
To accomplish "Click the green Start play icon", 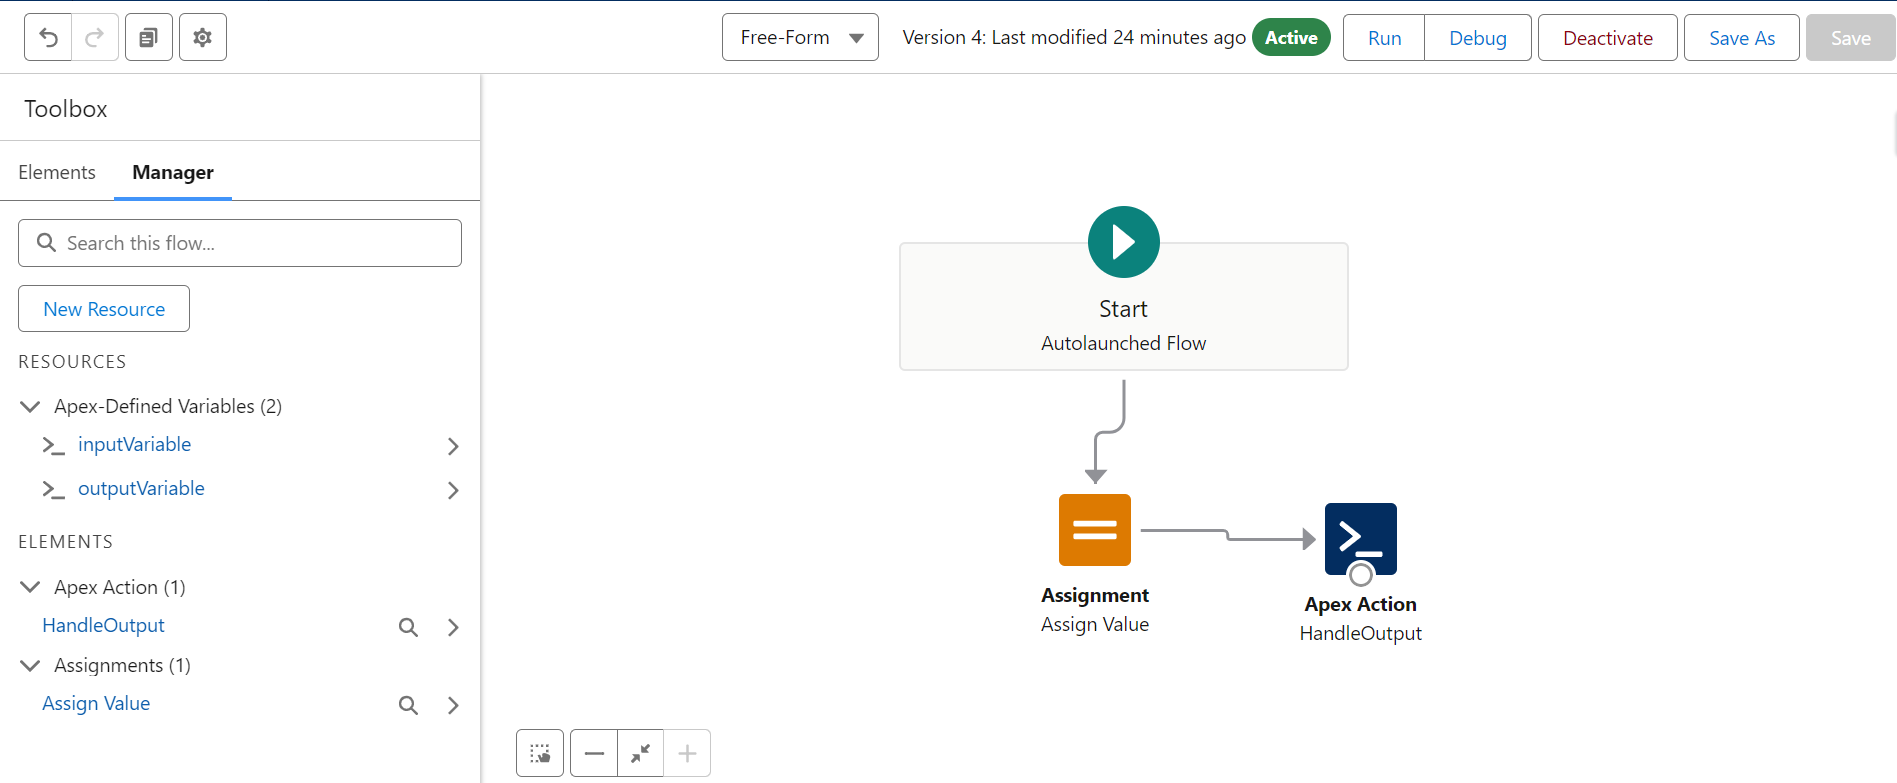I will pyautogui.click(x=1123, y=242).
